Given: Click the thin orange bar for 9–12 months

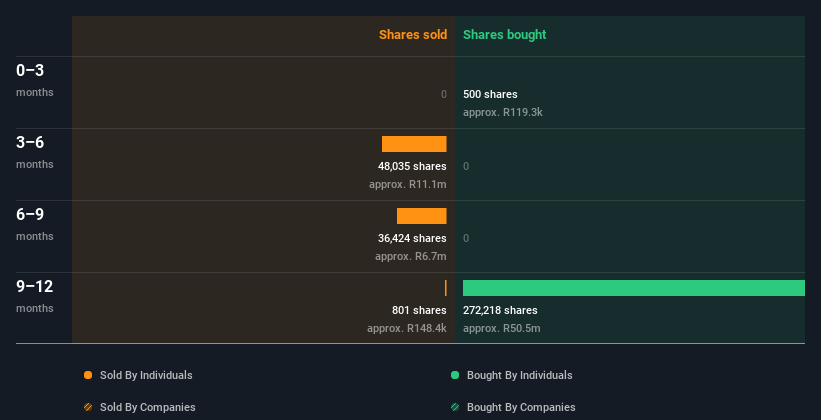Looking at the screenshot, I should point(446,288).
